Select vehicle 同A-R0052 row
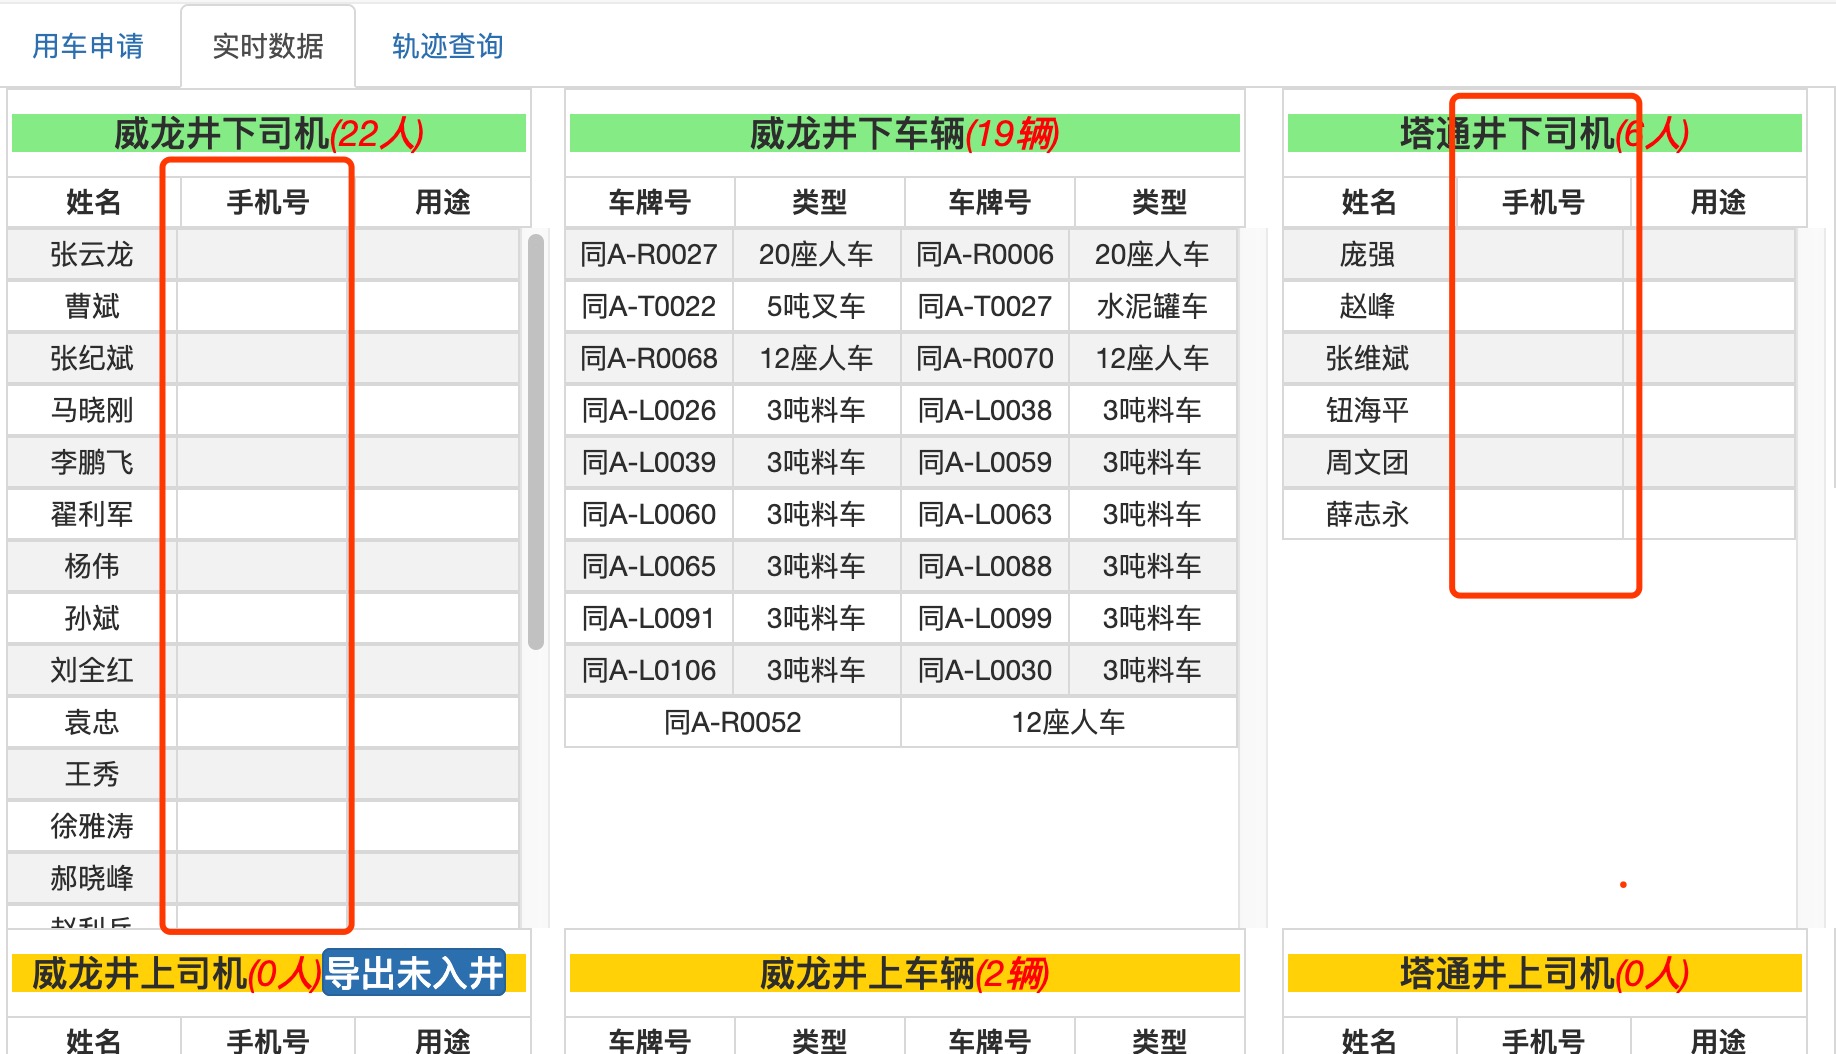 [733, 722]
